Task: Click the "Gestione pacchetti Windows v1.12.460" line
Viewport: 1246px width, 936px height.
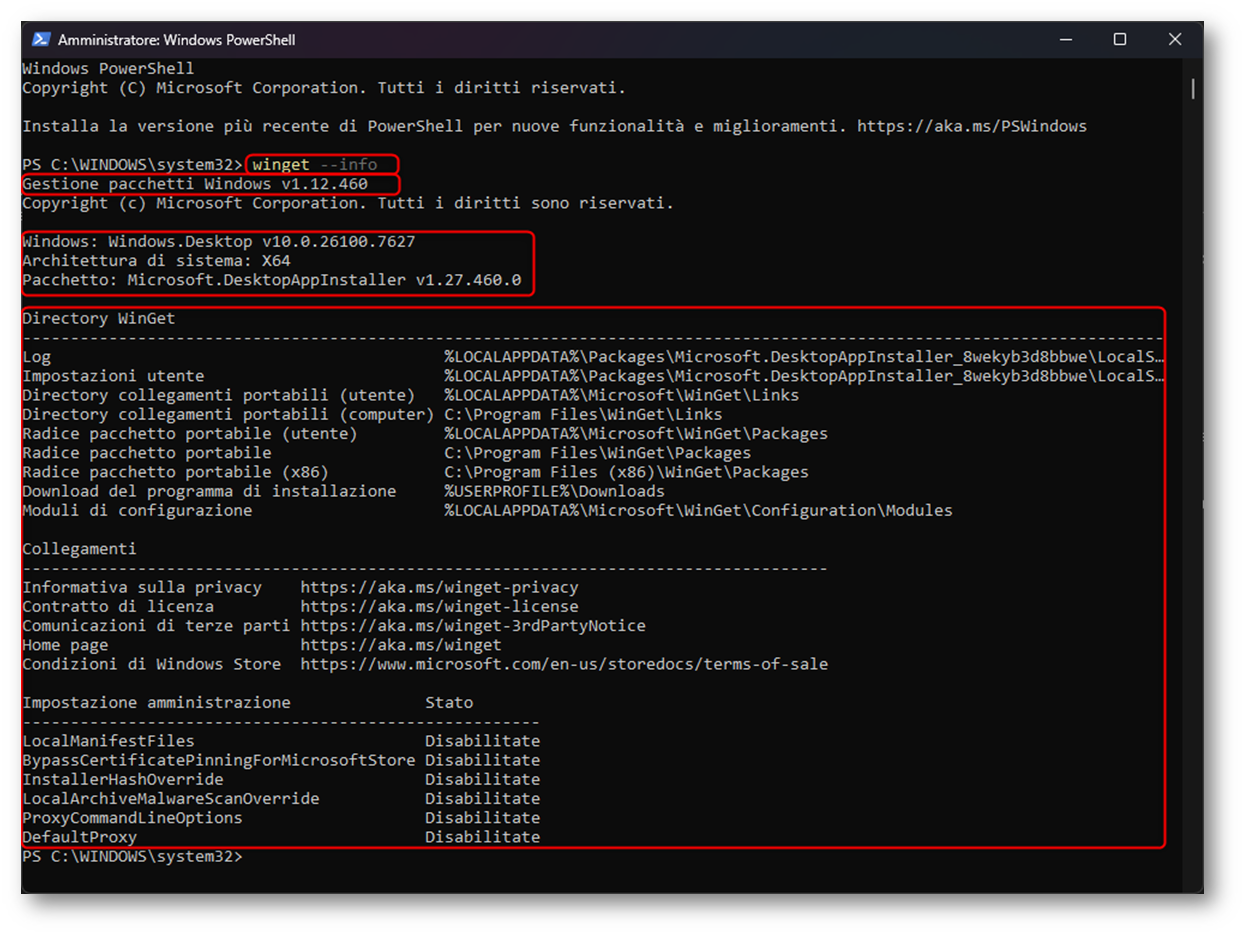Action: coord(195,185)
